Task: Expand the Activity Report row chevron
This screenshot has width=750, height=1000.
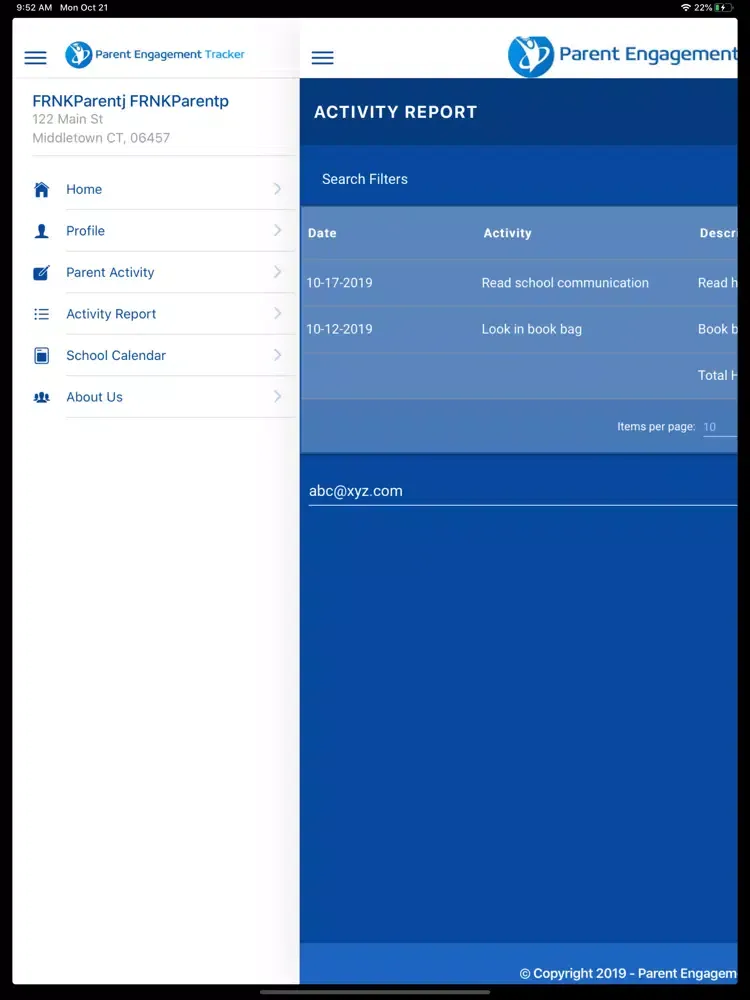Action: pos(277,313)
